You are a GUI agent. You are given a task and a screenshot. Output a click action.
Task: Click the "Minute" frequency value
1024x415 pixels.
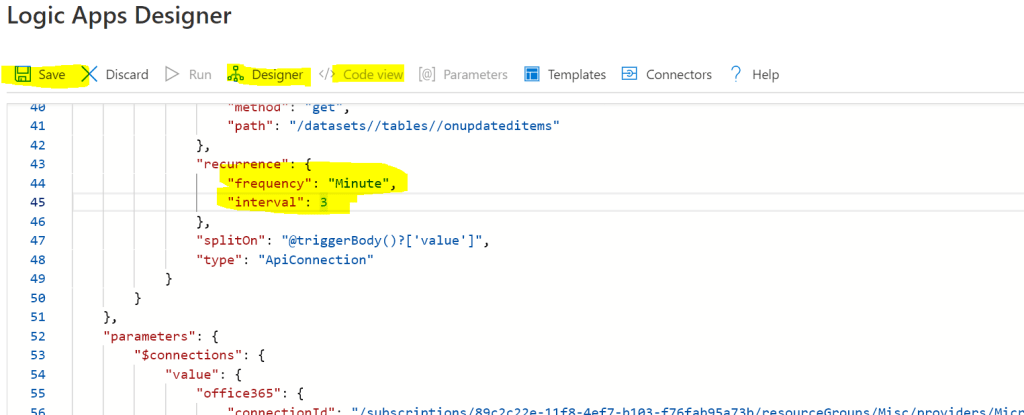click(x=362, y=183)
